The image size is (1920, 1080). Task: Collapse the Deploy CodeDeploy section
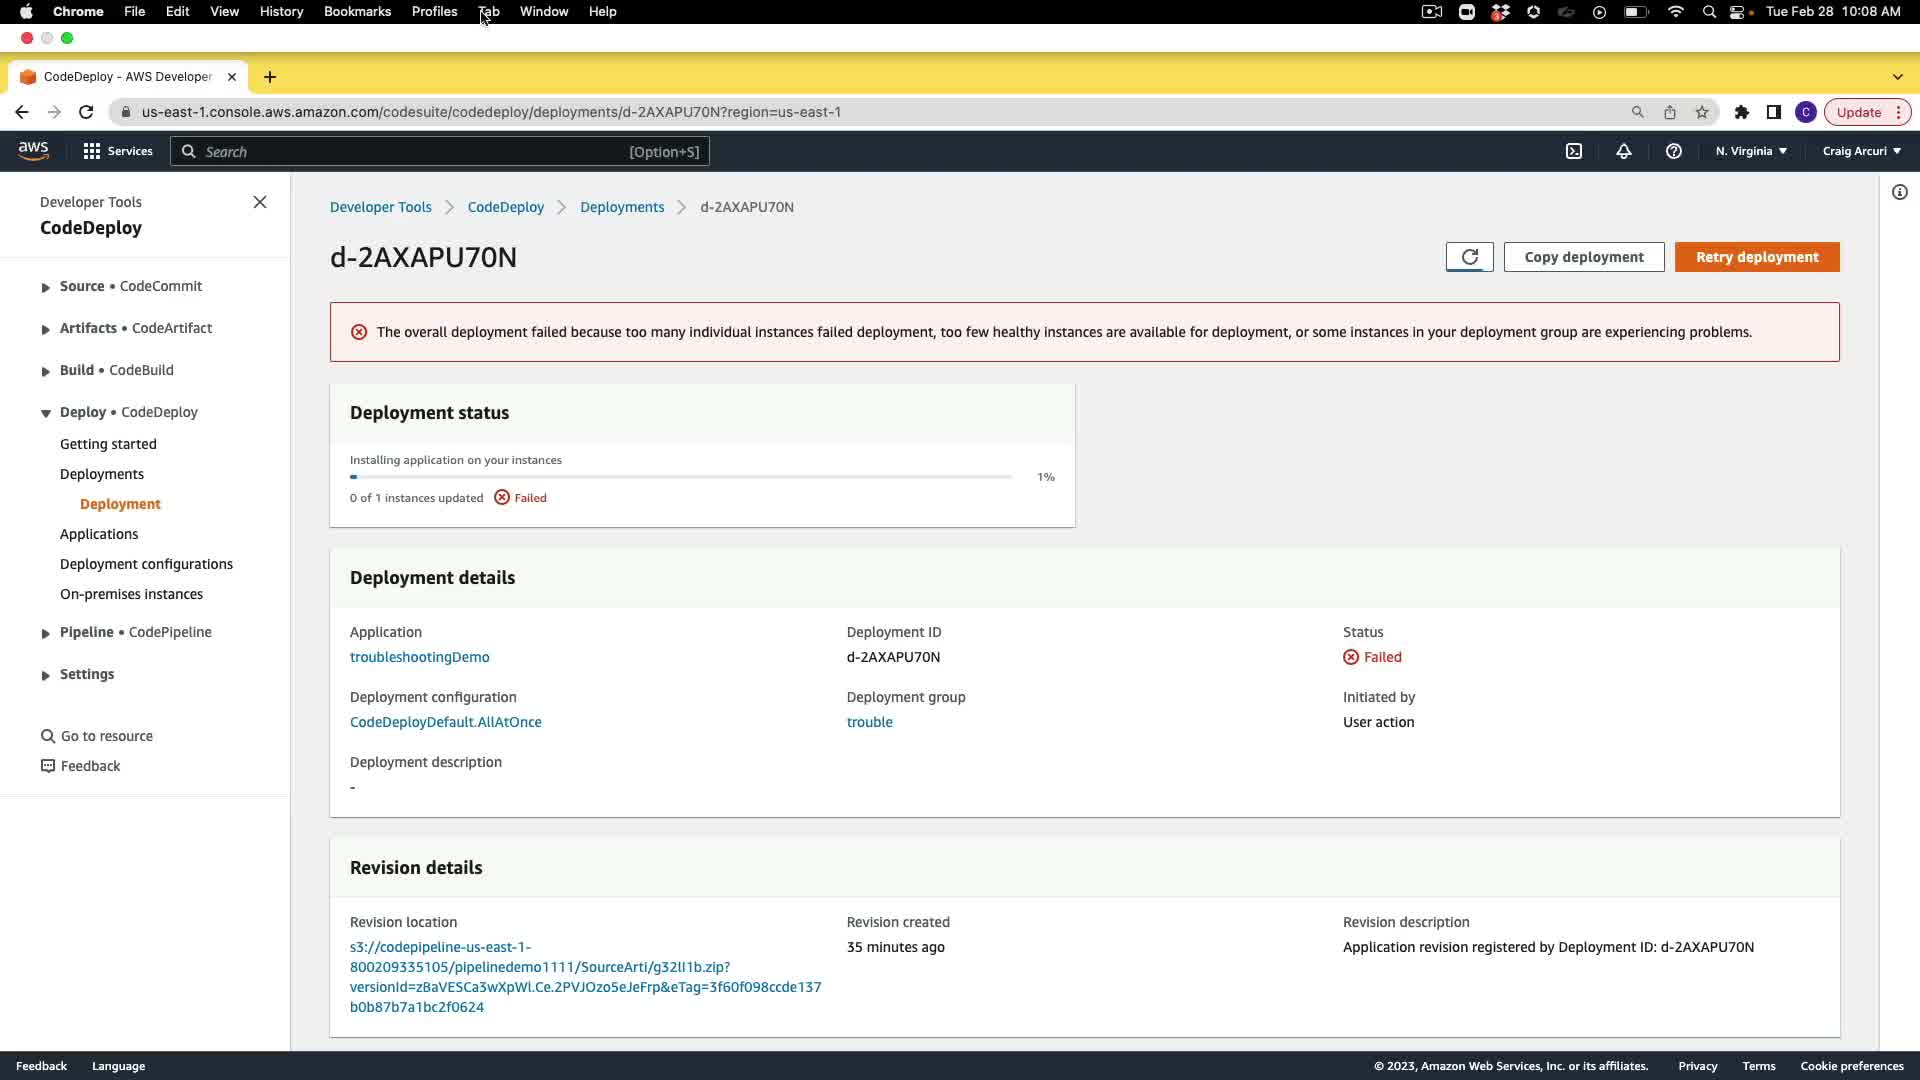[x=46, y=413]
